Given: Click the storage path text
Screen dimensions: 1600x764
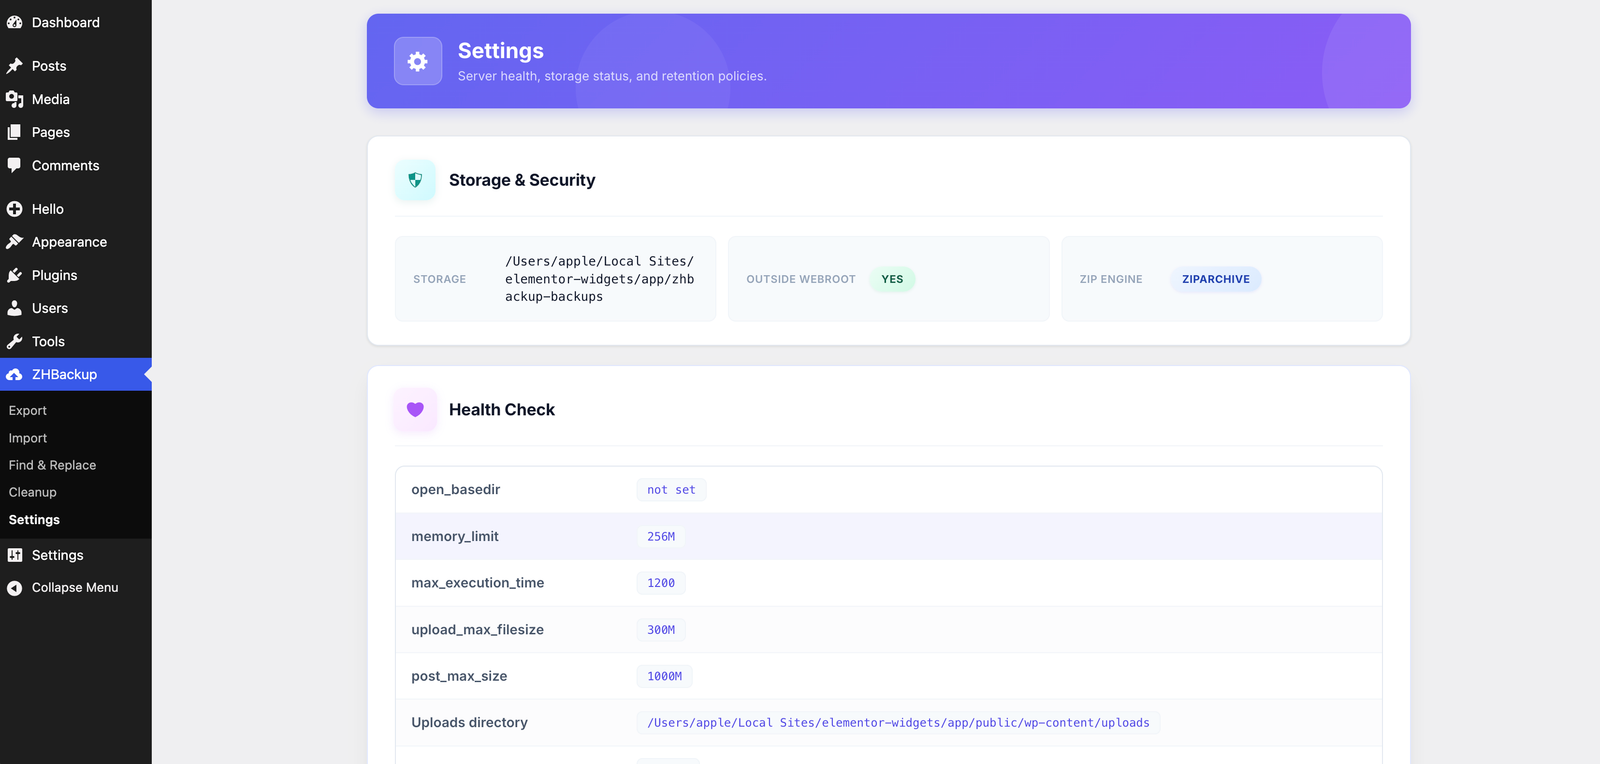Looking at the screenshot, I should 599,279.
